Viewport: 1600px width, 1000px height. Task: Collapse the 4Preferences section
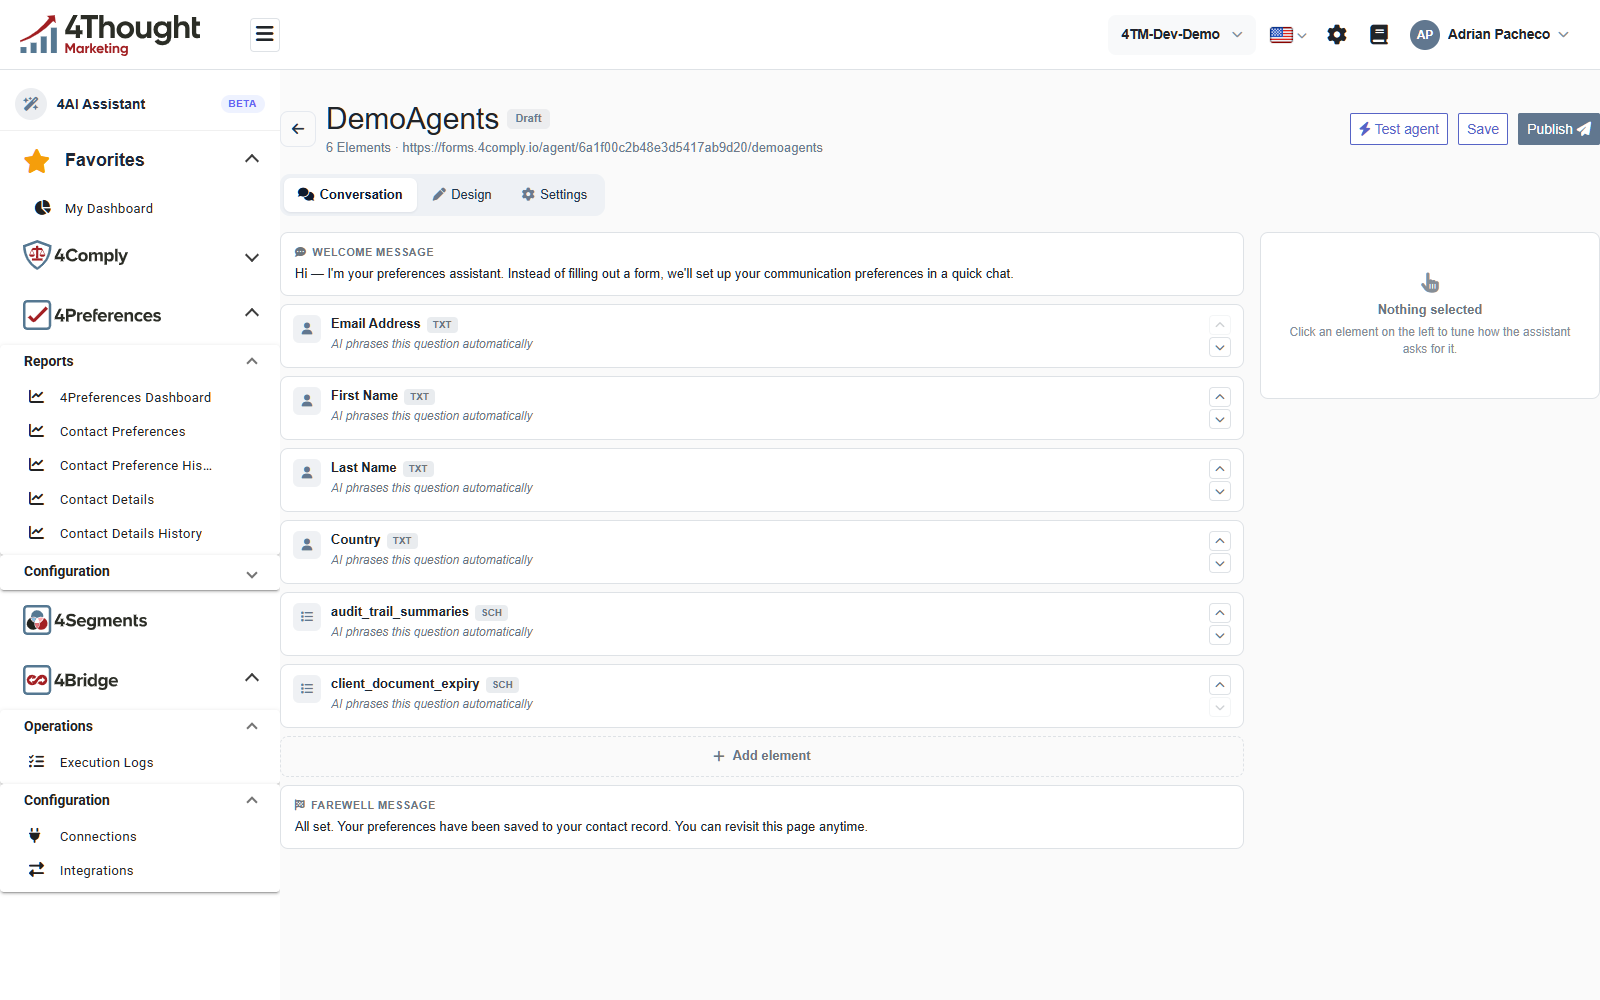pyautogui.click(x=252, y=313)
